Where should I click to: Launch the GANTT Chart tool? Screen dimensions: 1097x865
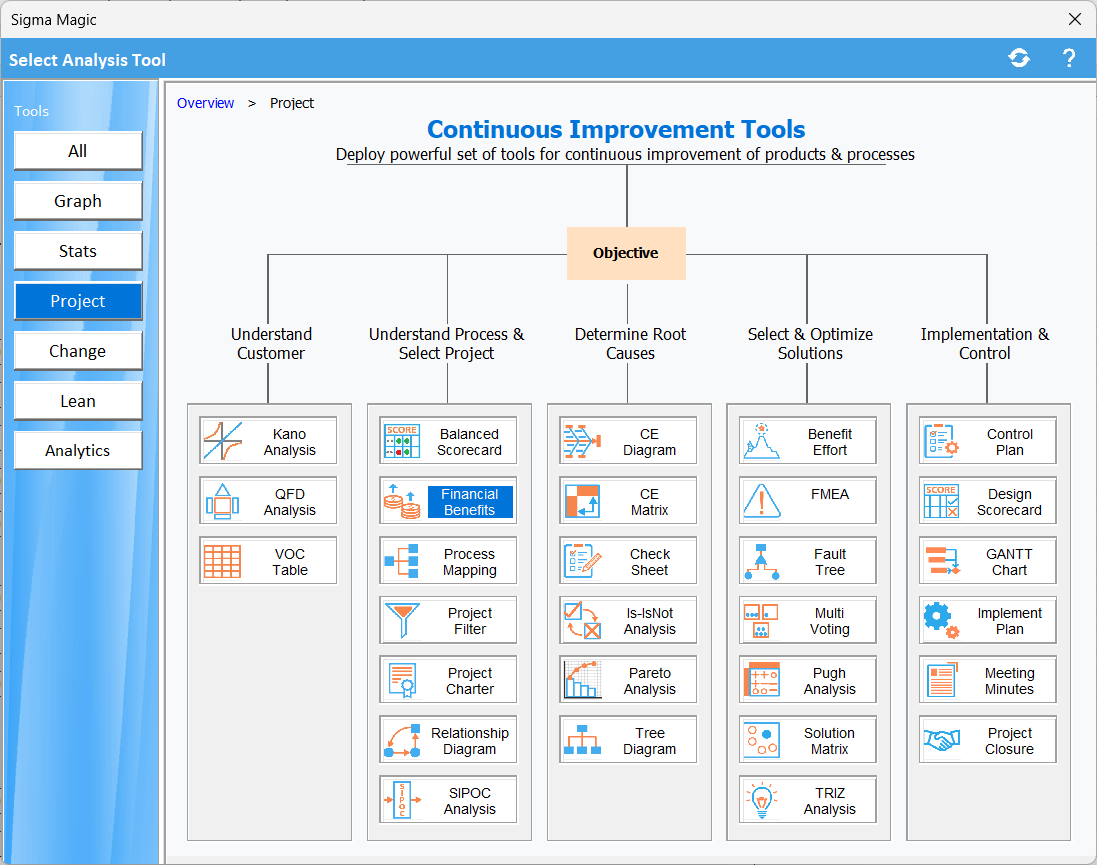click(1009, 562)
